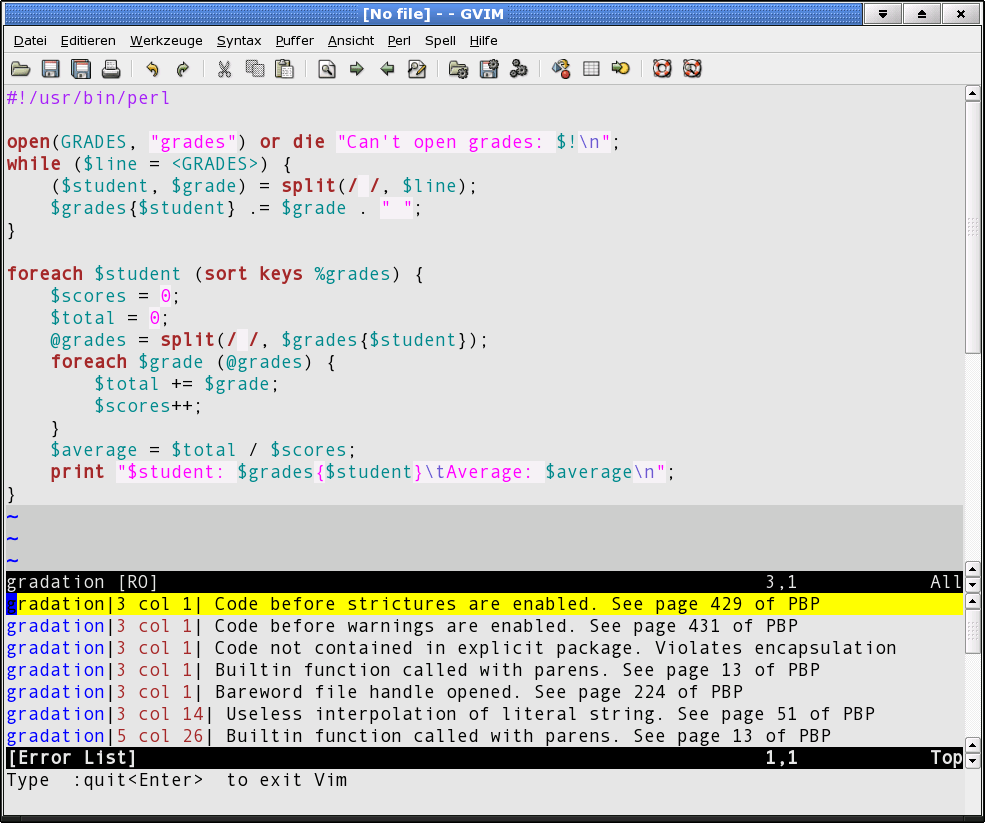Click the error list scrollbar up arrow
This screenshot has width=985, height=823.
972,602
